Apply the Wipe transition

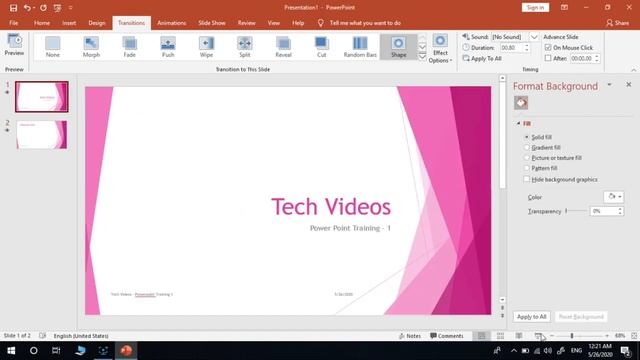click(206, 47)
